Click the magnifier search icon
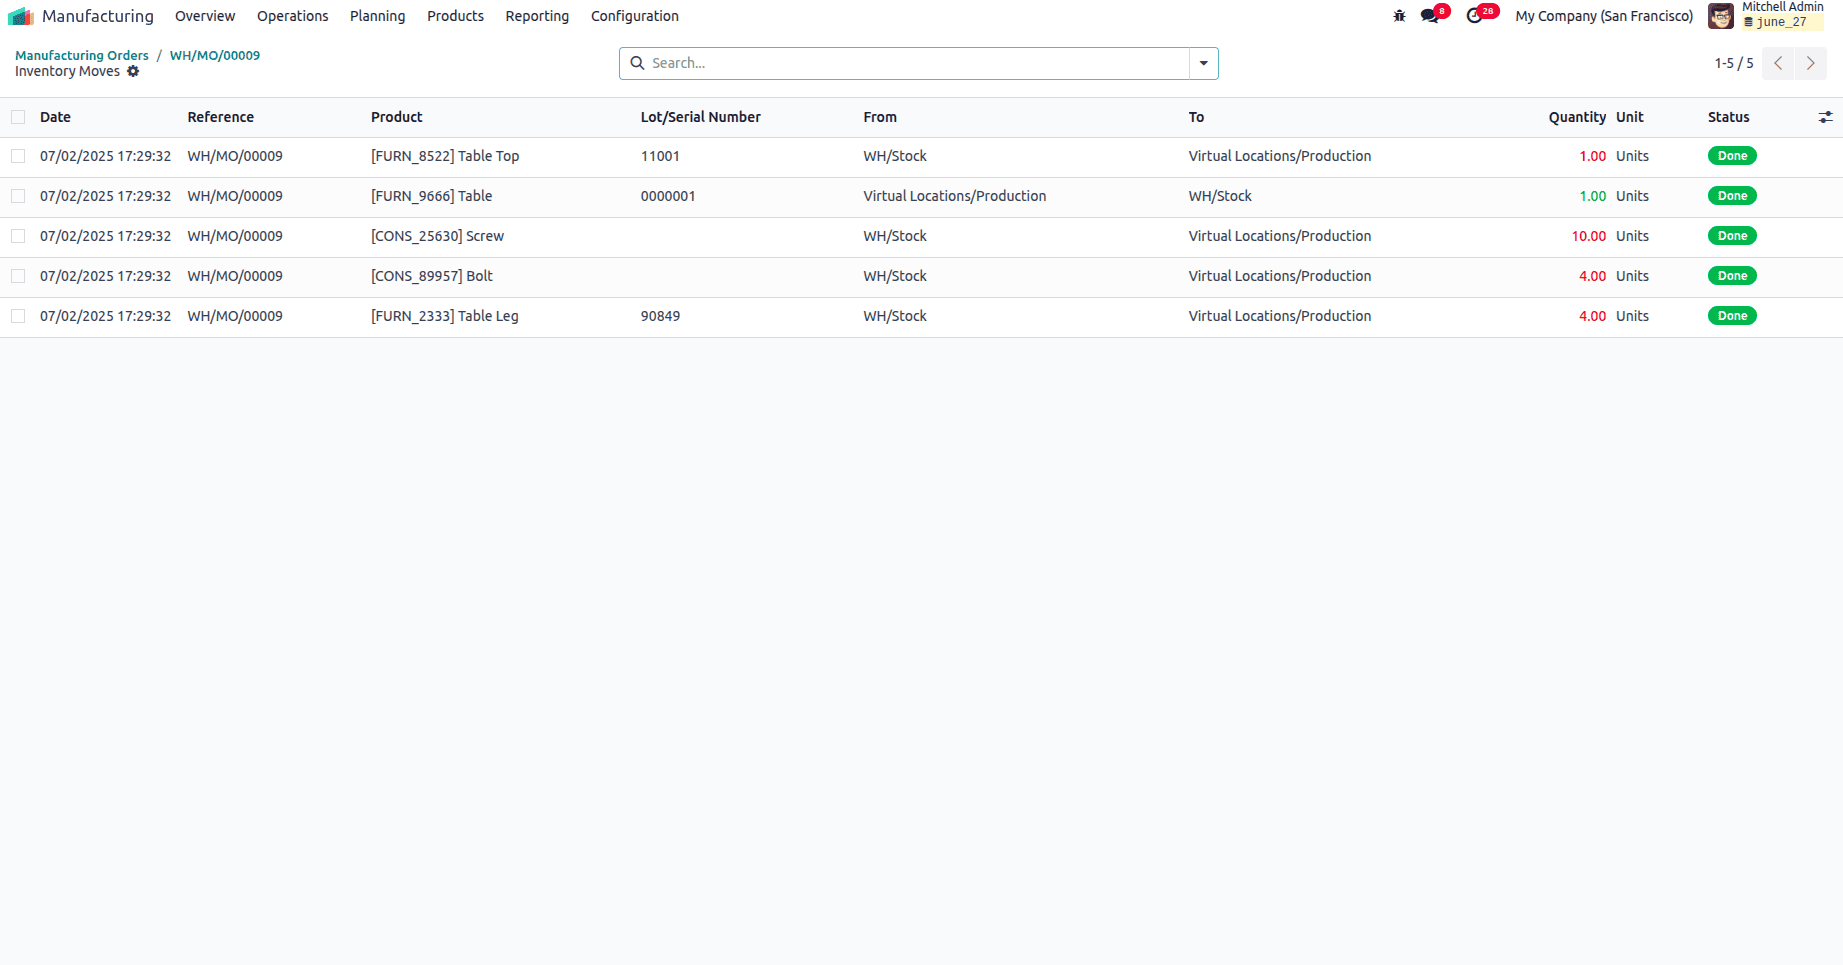This screenshot has width=1843, height=965. (637, 63)
